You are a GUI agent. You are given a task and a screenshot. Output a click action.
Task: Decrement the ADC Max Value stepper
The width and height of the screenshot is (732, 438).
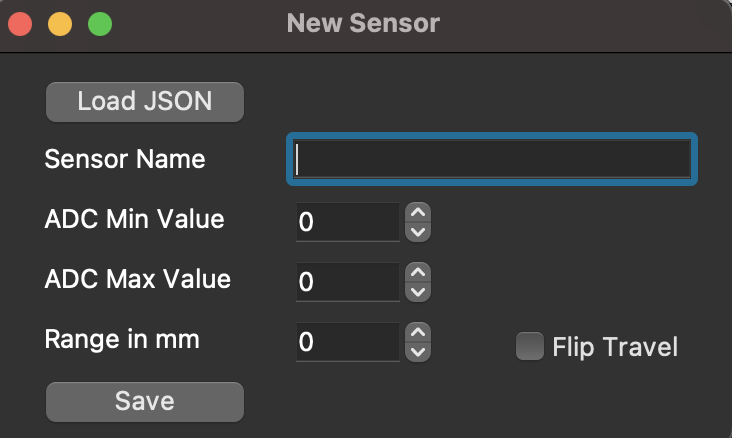click(419, 292)
